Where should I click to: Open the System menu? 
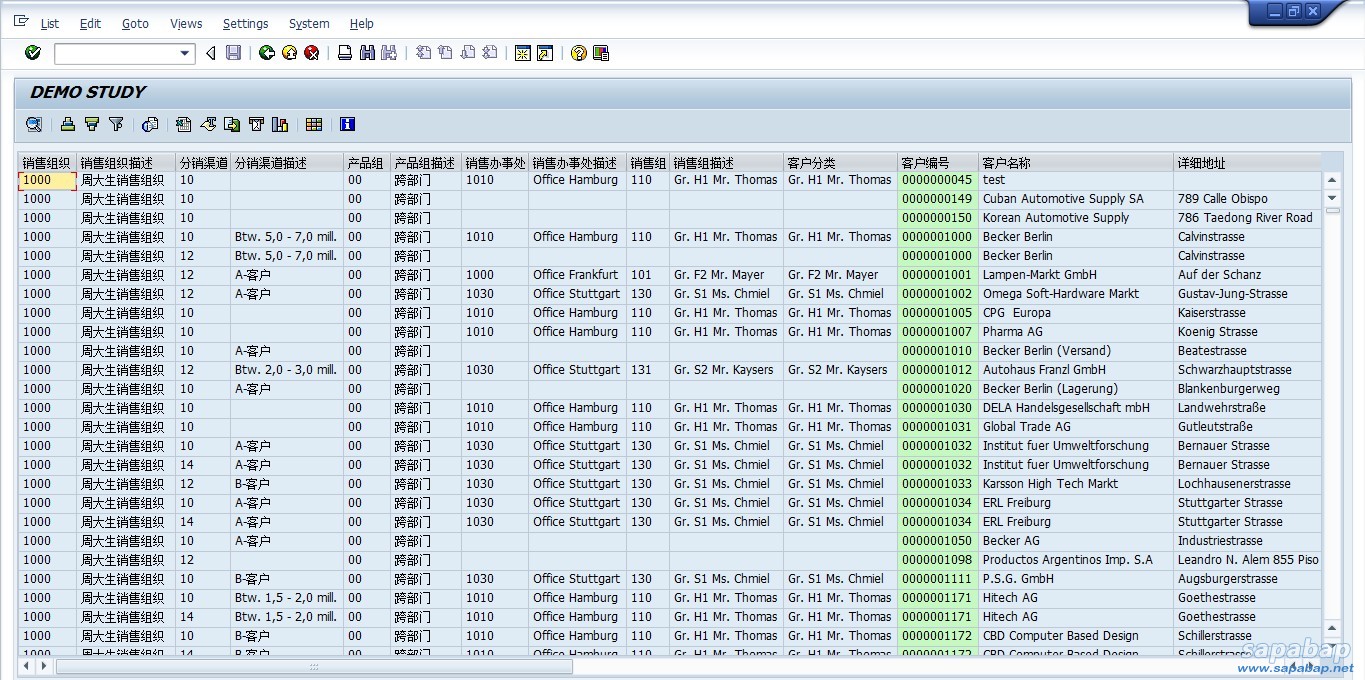coord(309,24)
